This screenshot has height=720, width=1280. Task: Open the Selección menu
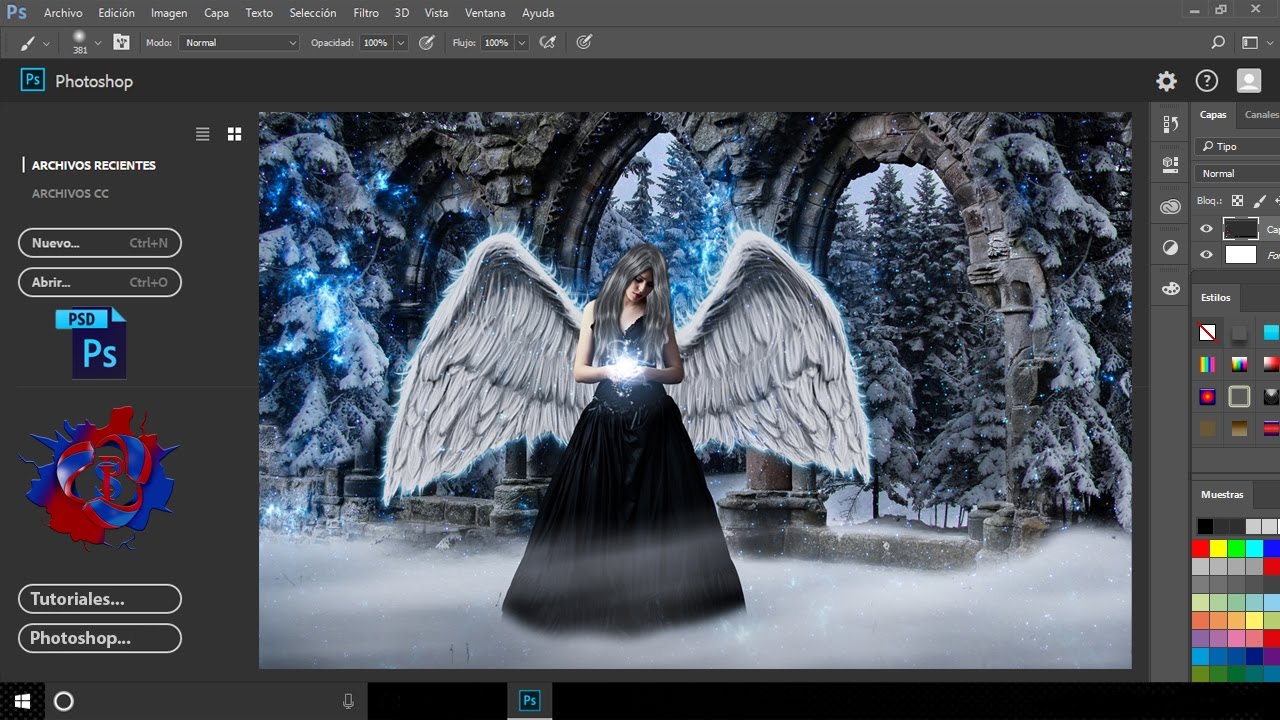(313, 13)
